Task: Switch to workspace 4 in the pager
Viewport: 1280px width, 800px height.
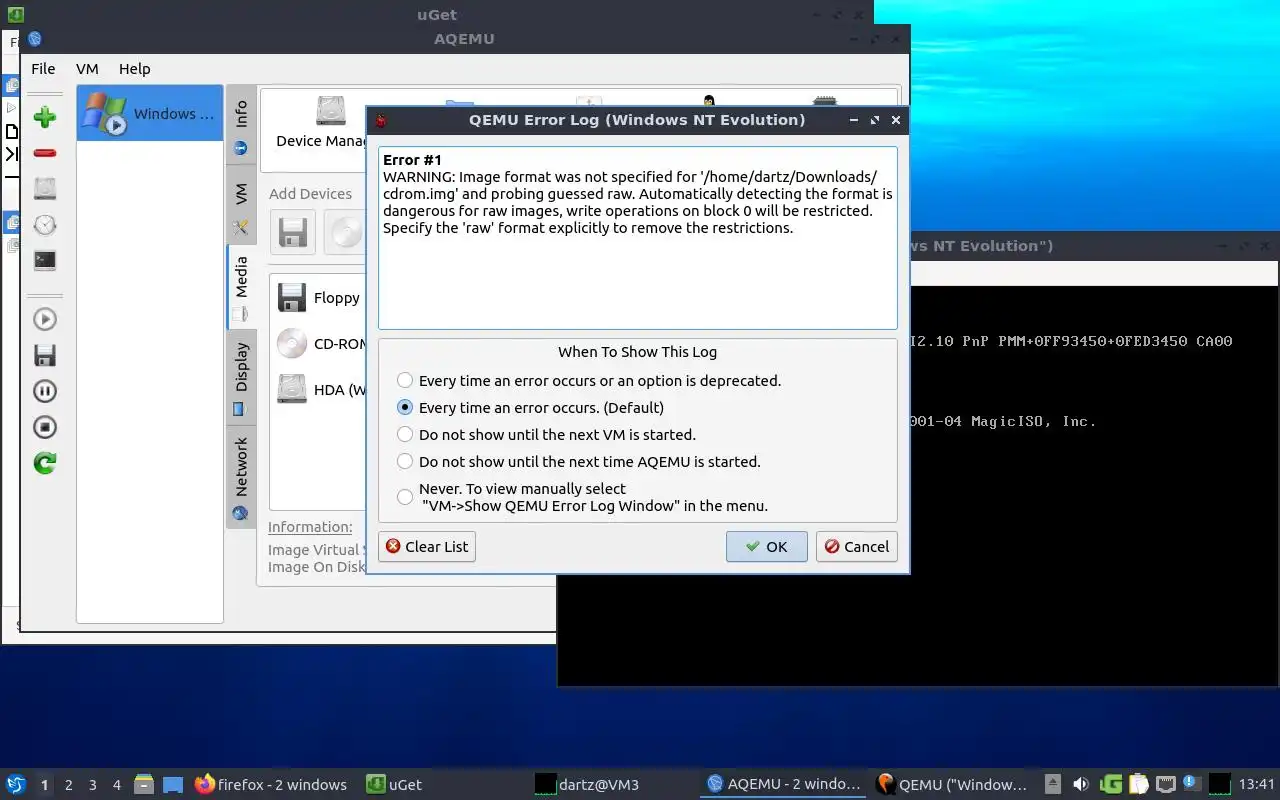Action: point(117,785)
